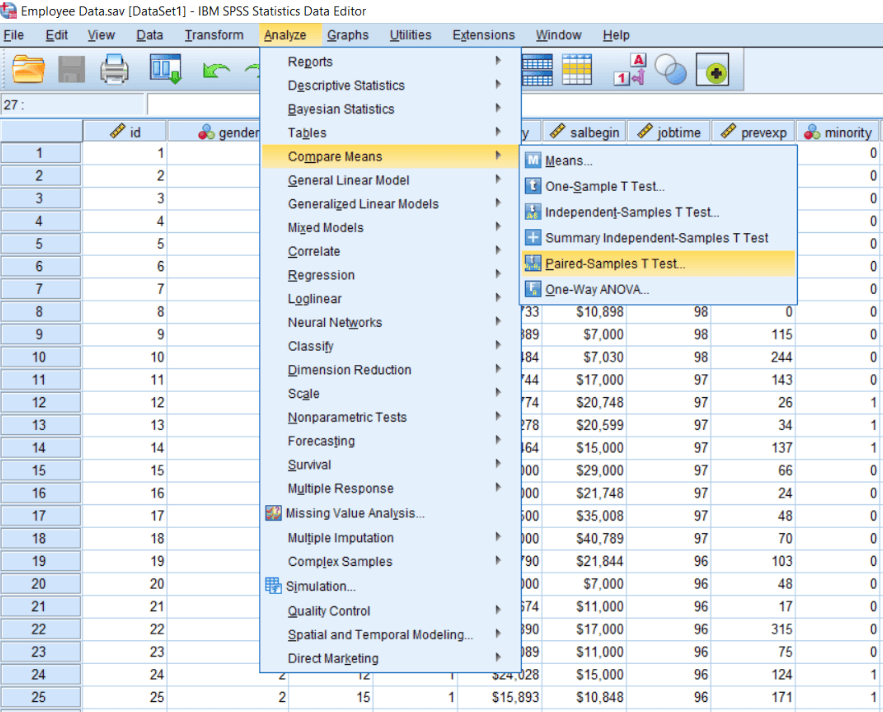Click the One-Sample T Test icon

coord(533,186)
